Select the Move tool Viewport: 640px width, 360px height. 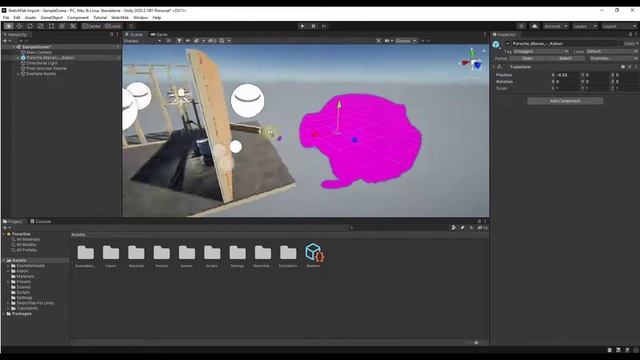pos(19,26)
